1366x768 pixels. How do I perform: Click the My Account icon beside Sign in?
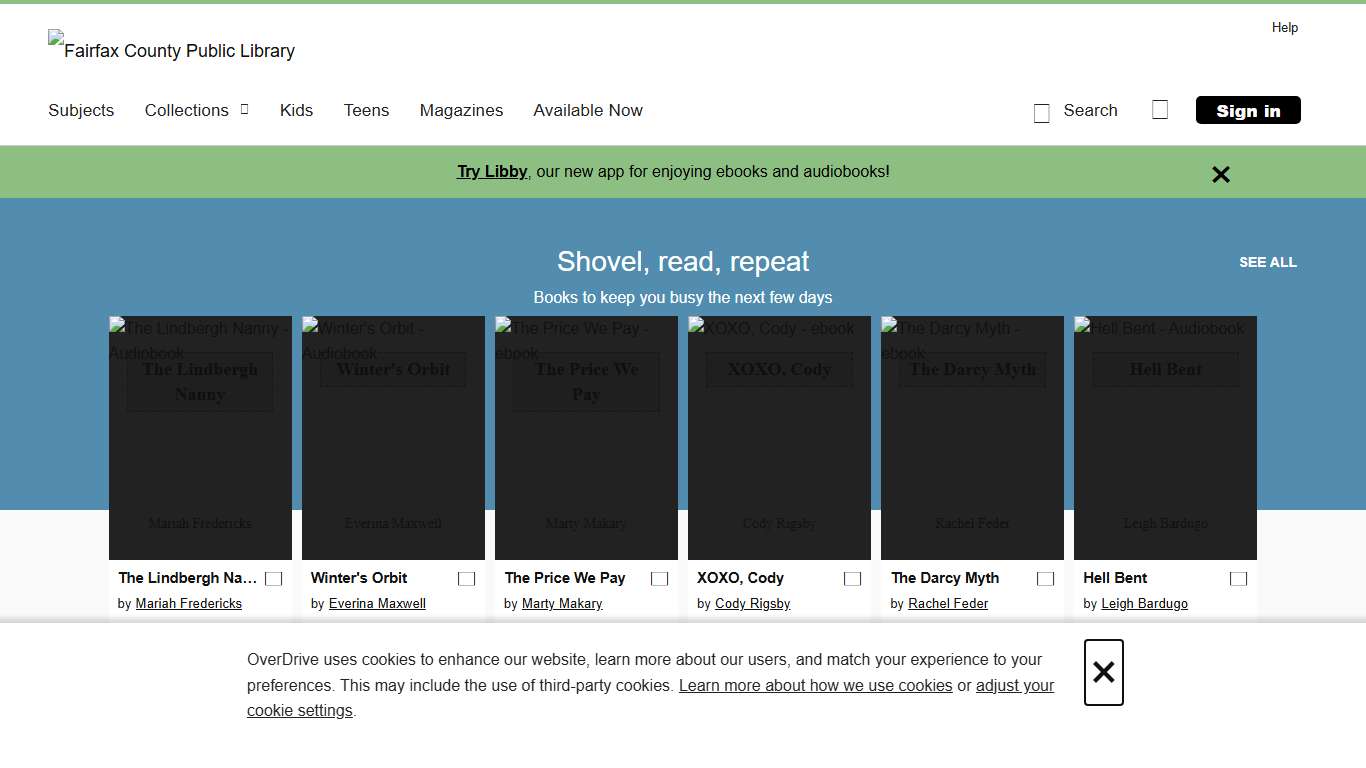point(1160,110)
